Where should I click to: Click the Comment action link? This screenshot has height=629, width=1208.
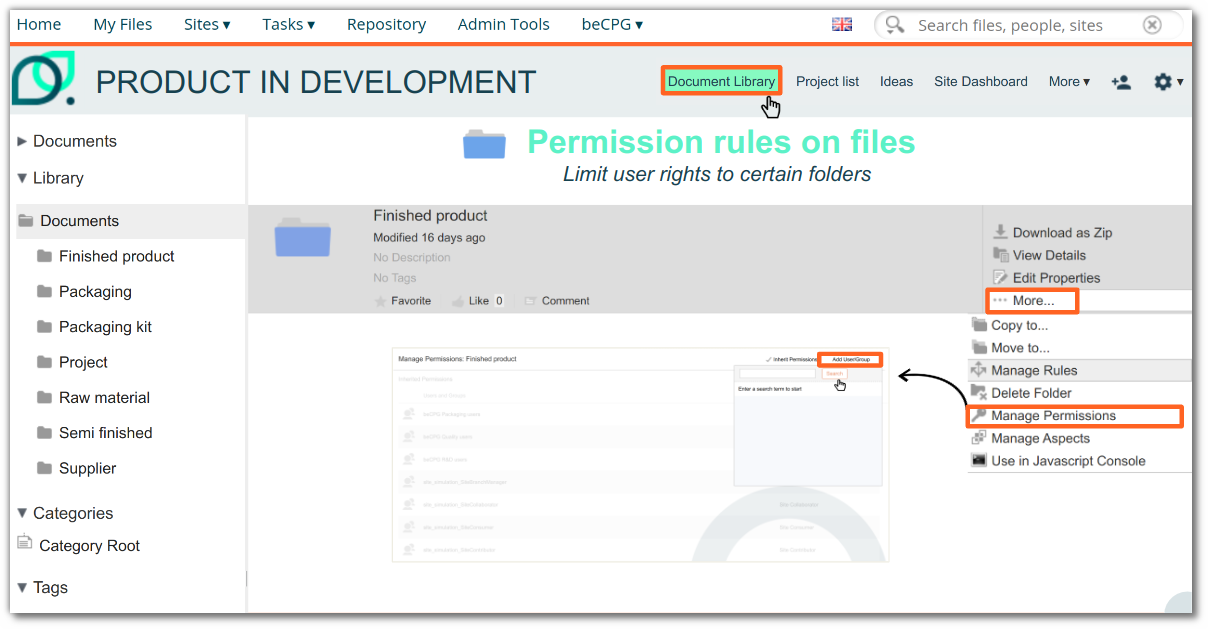click(x=565, y=301)
